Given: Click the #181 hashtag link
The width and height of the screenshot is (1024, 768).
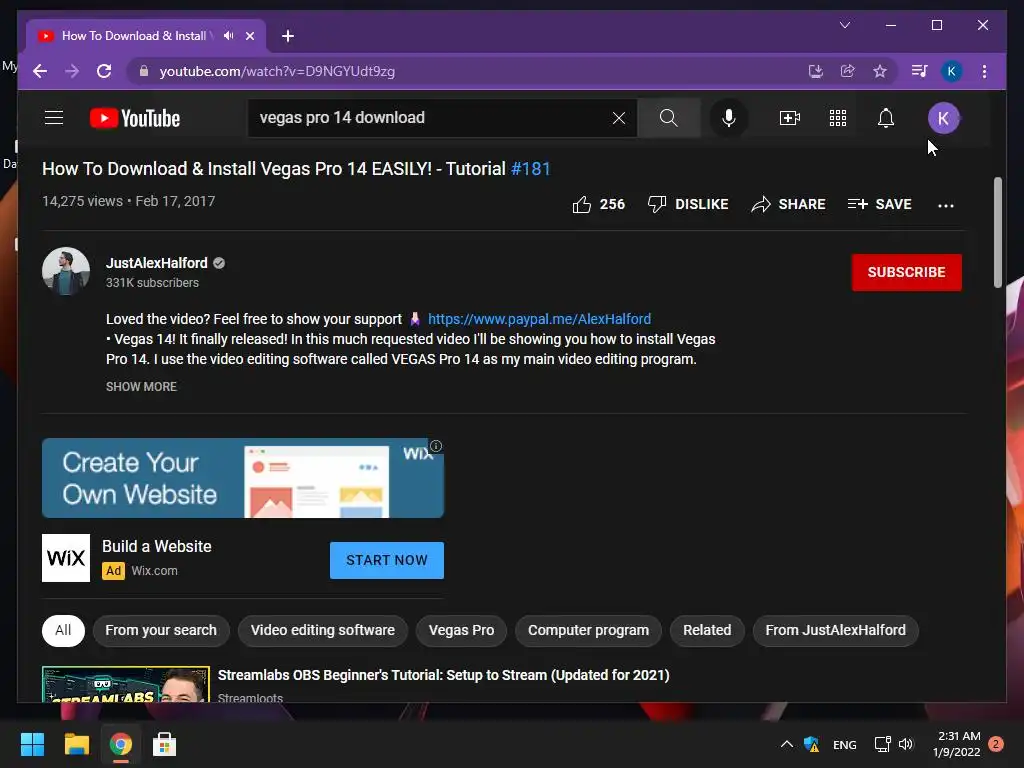Looking at the screenshot, I should coord(530,169).
